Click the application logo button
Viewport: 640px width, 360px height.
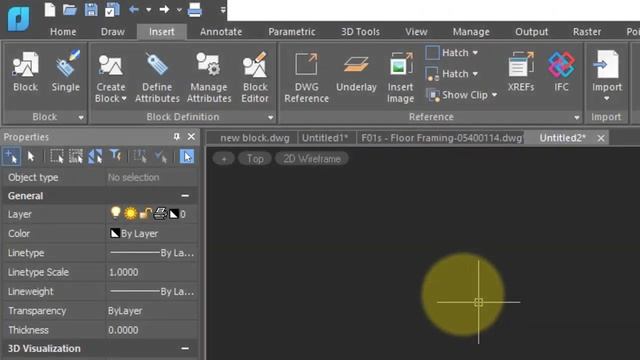pos(19,18)
